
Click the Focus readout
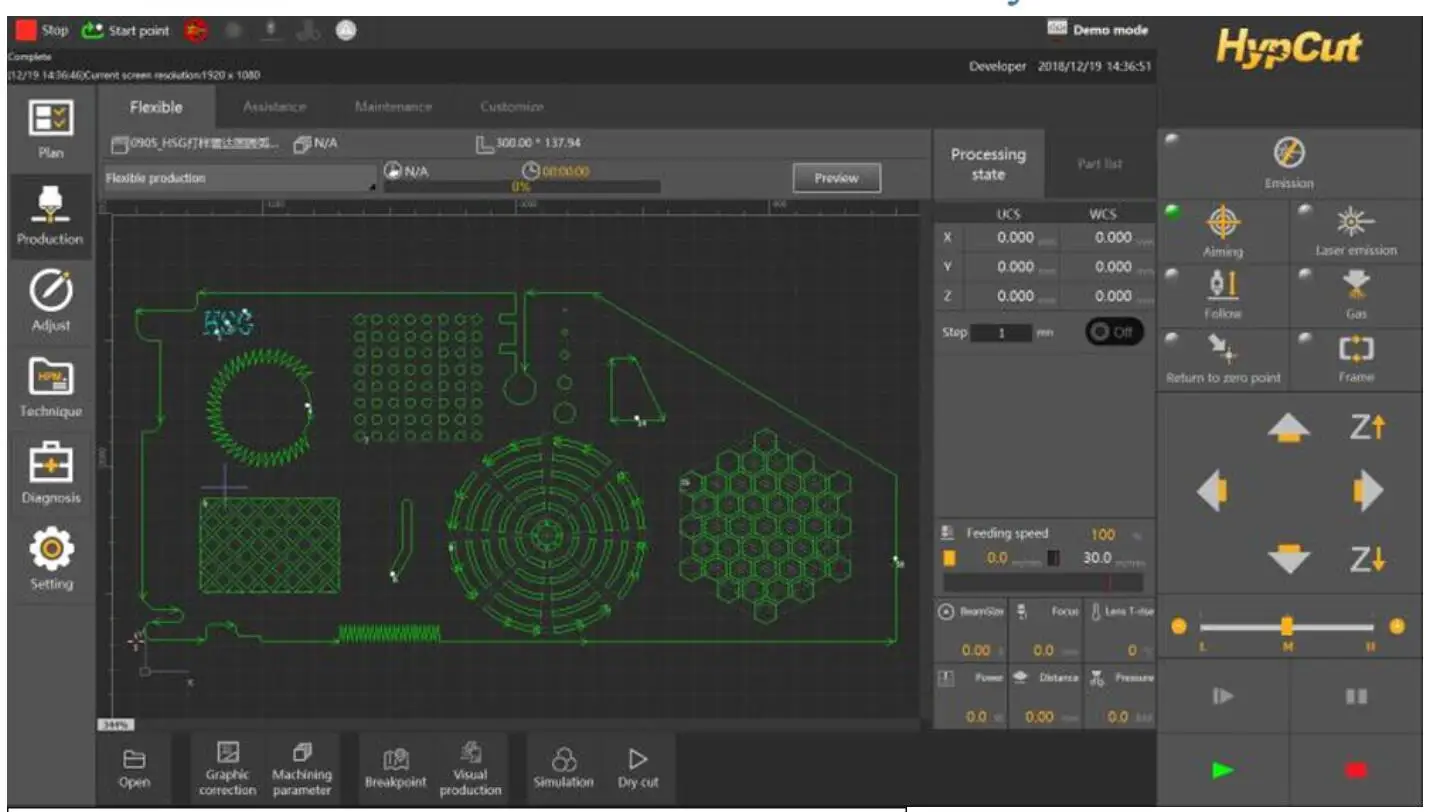(1046, 632)
